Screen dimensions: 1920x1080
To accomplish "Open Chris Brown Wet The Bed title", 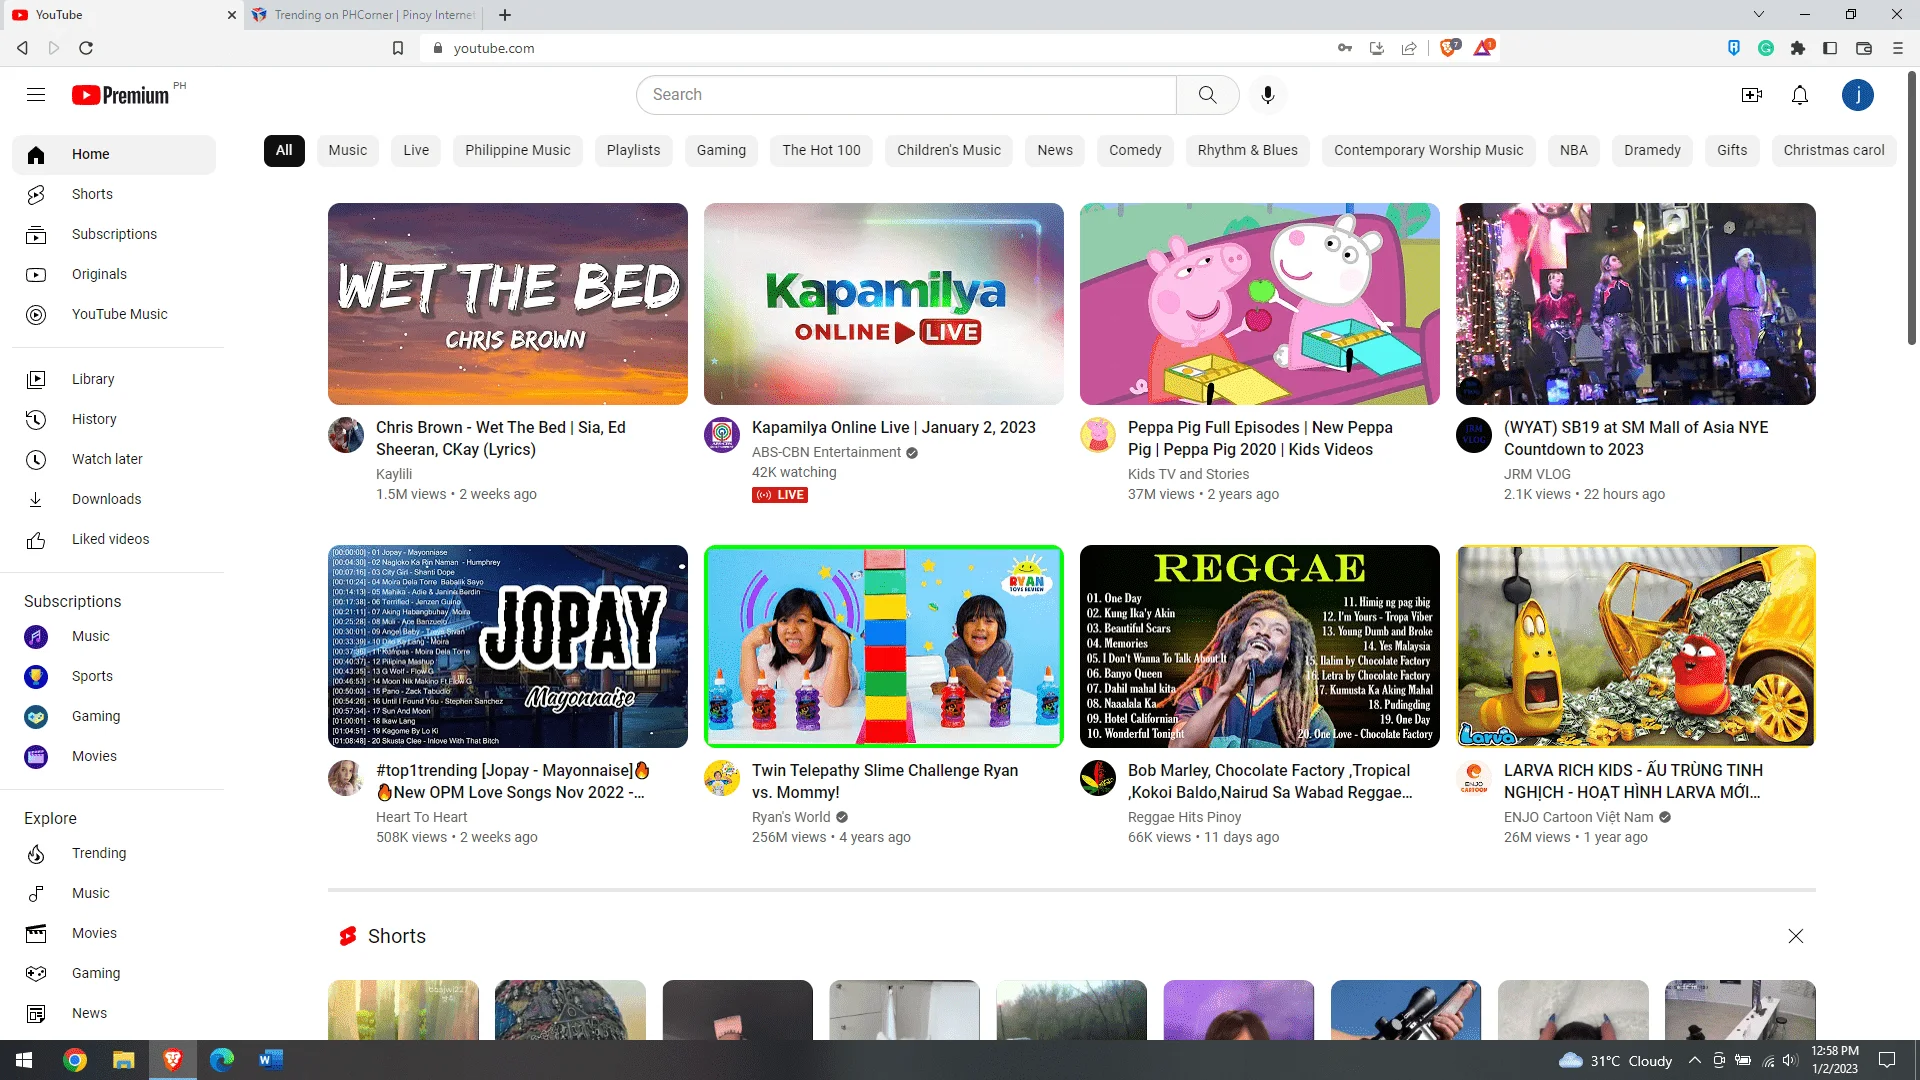I will 501,438.
